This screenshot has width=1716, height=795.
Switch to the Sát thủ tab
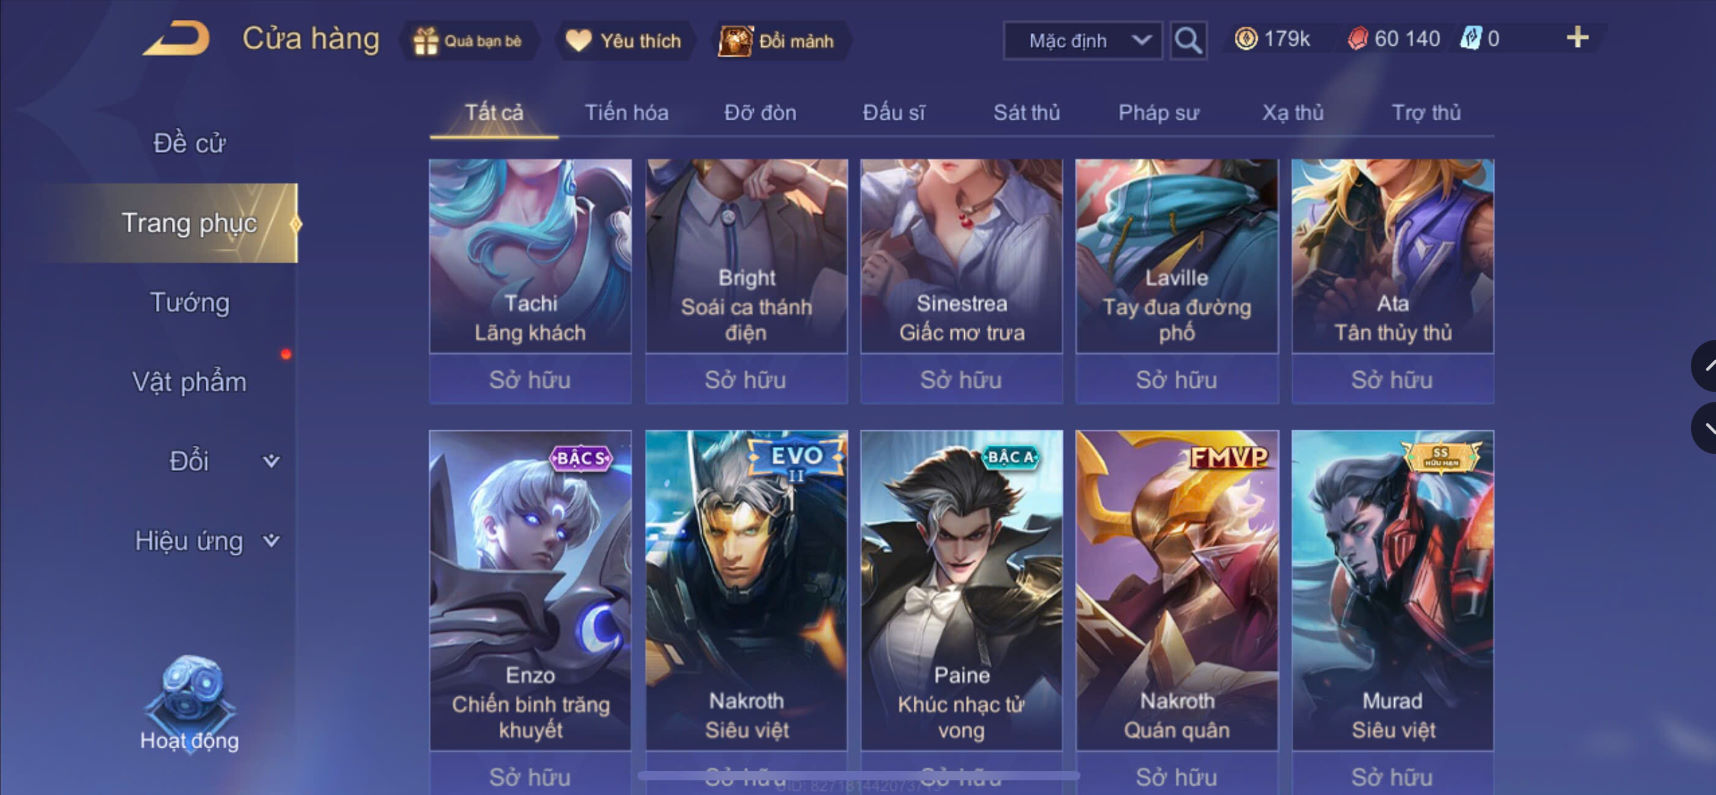point(1026,112)
